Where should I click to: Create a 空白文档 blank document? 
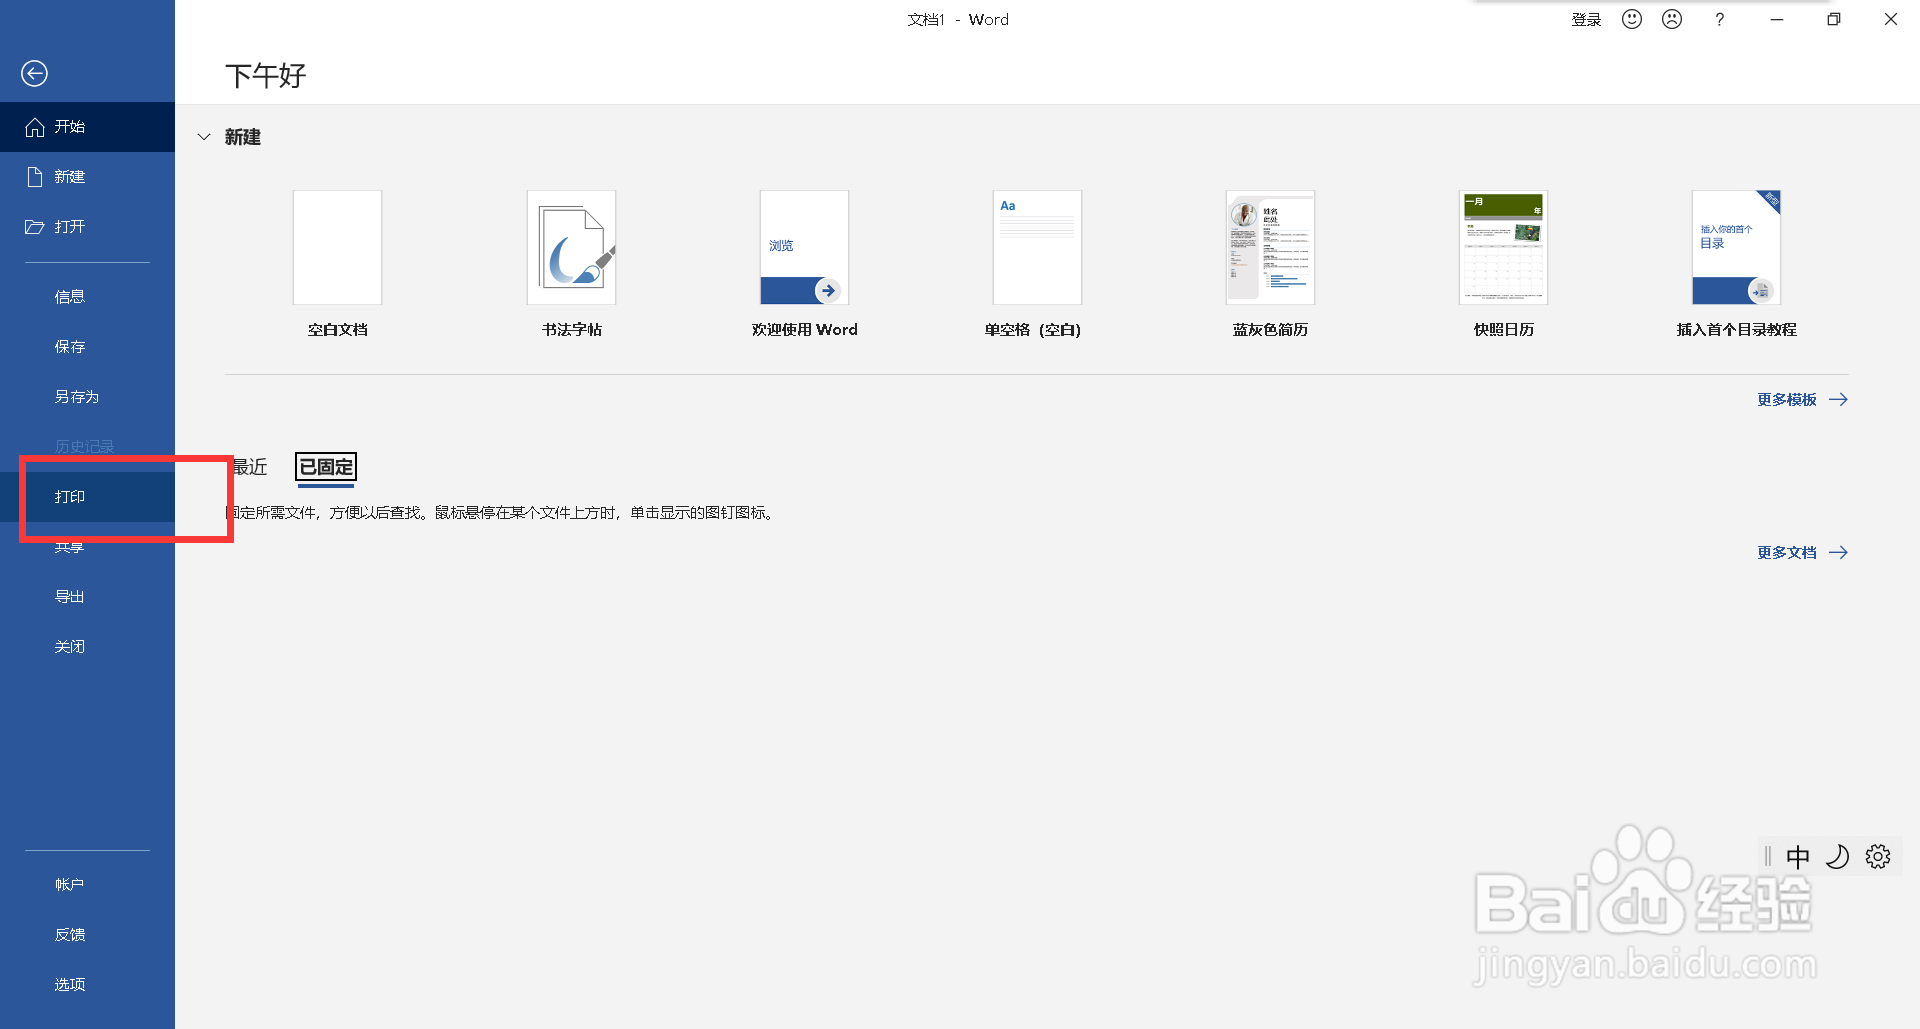click(x=338, y=264)
